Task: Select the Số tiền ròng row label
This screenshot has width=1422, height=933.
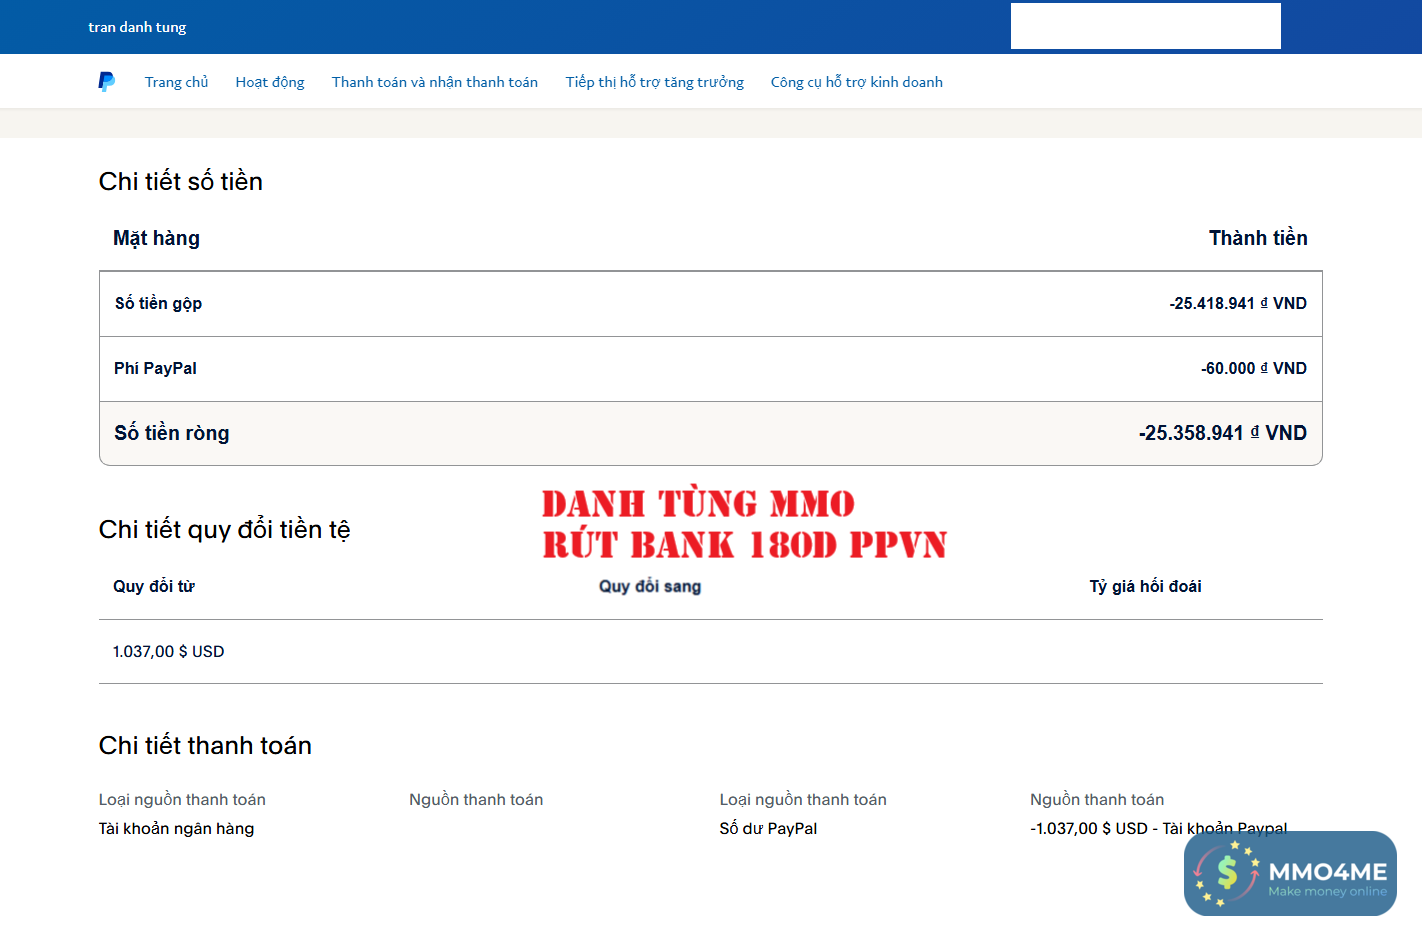Action: click(x=172, y=433)
